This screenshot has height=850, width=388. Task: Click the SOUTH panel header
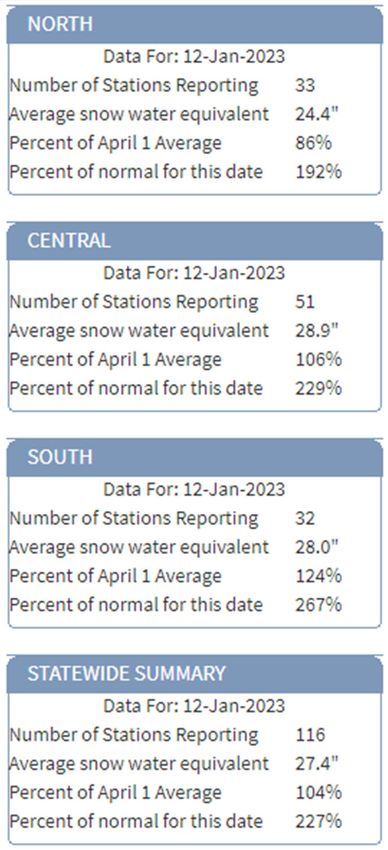coord(194,458)
